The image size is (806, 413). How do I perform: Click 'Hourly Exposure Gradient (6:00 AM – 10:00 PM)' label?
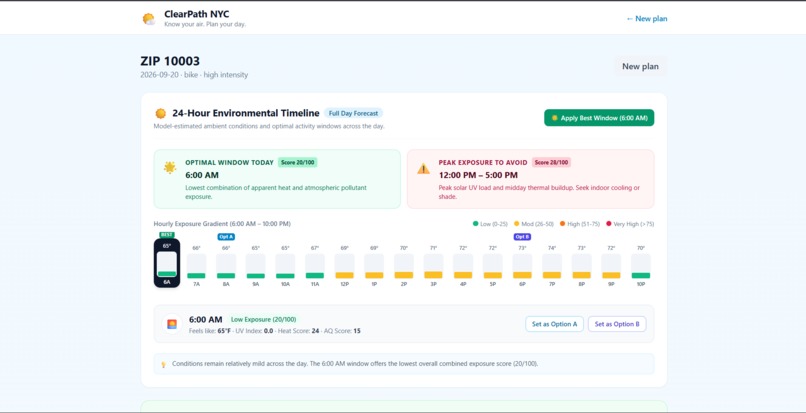coord(222,224)
